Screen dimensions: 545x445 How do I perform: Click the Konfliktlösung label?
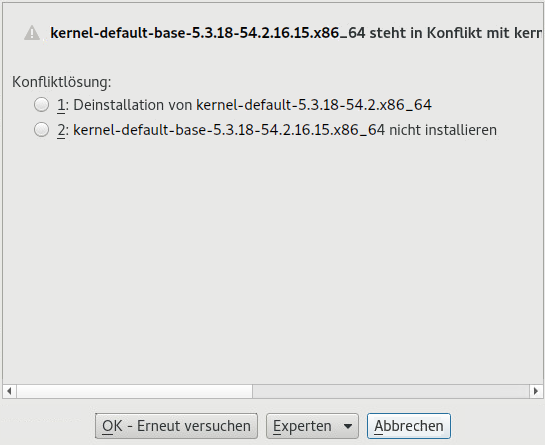click(x=62, y=82)
